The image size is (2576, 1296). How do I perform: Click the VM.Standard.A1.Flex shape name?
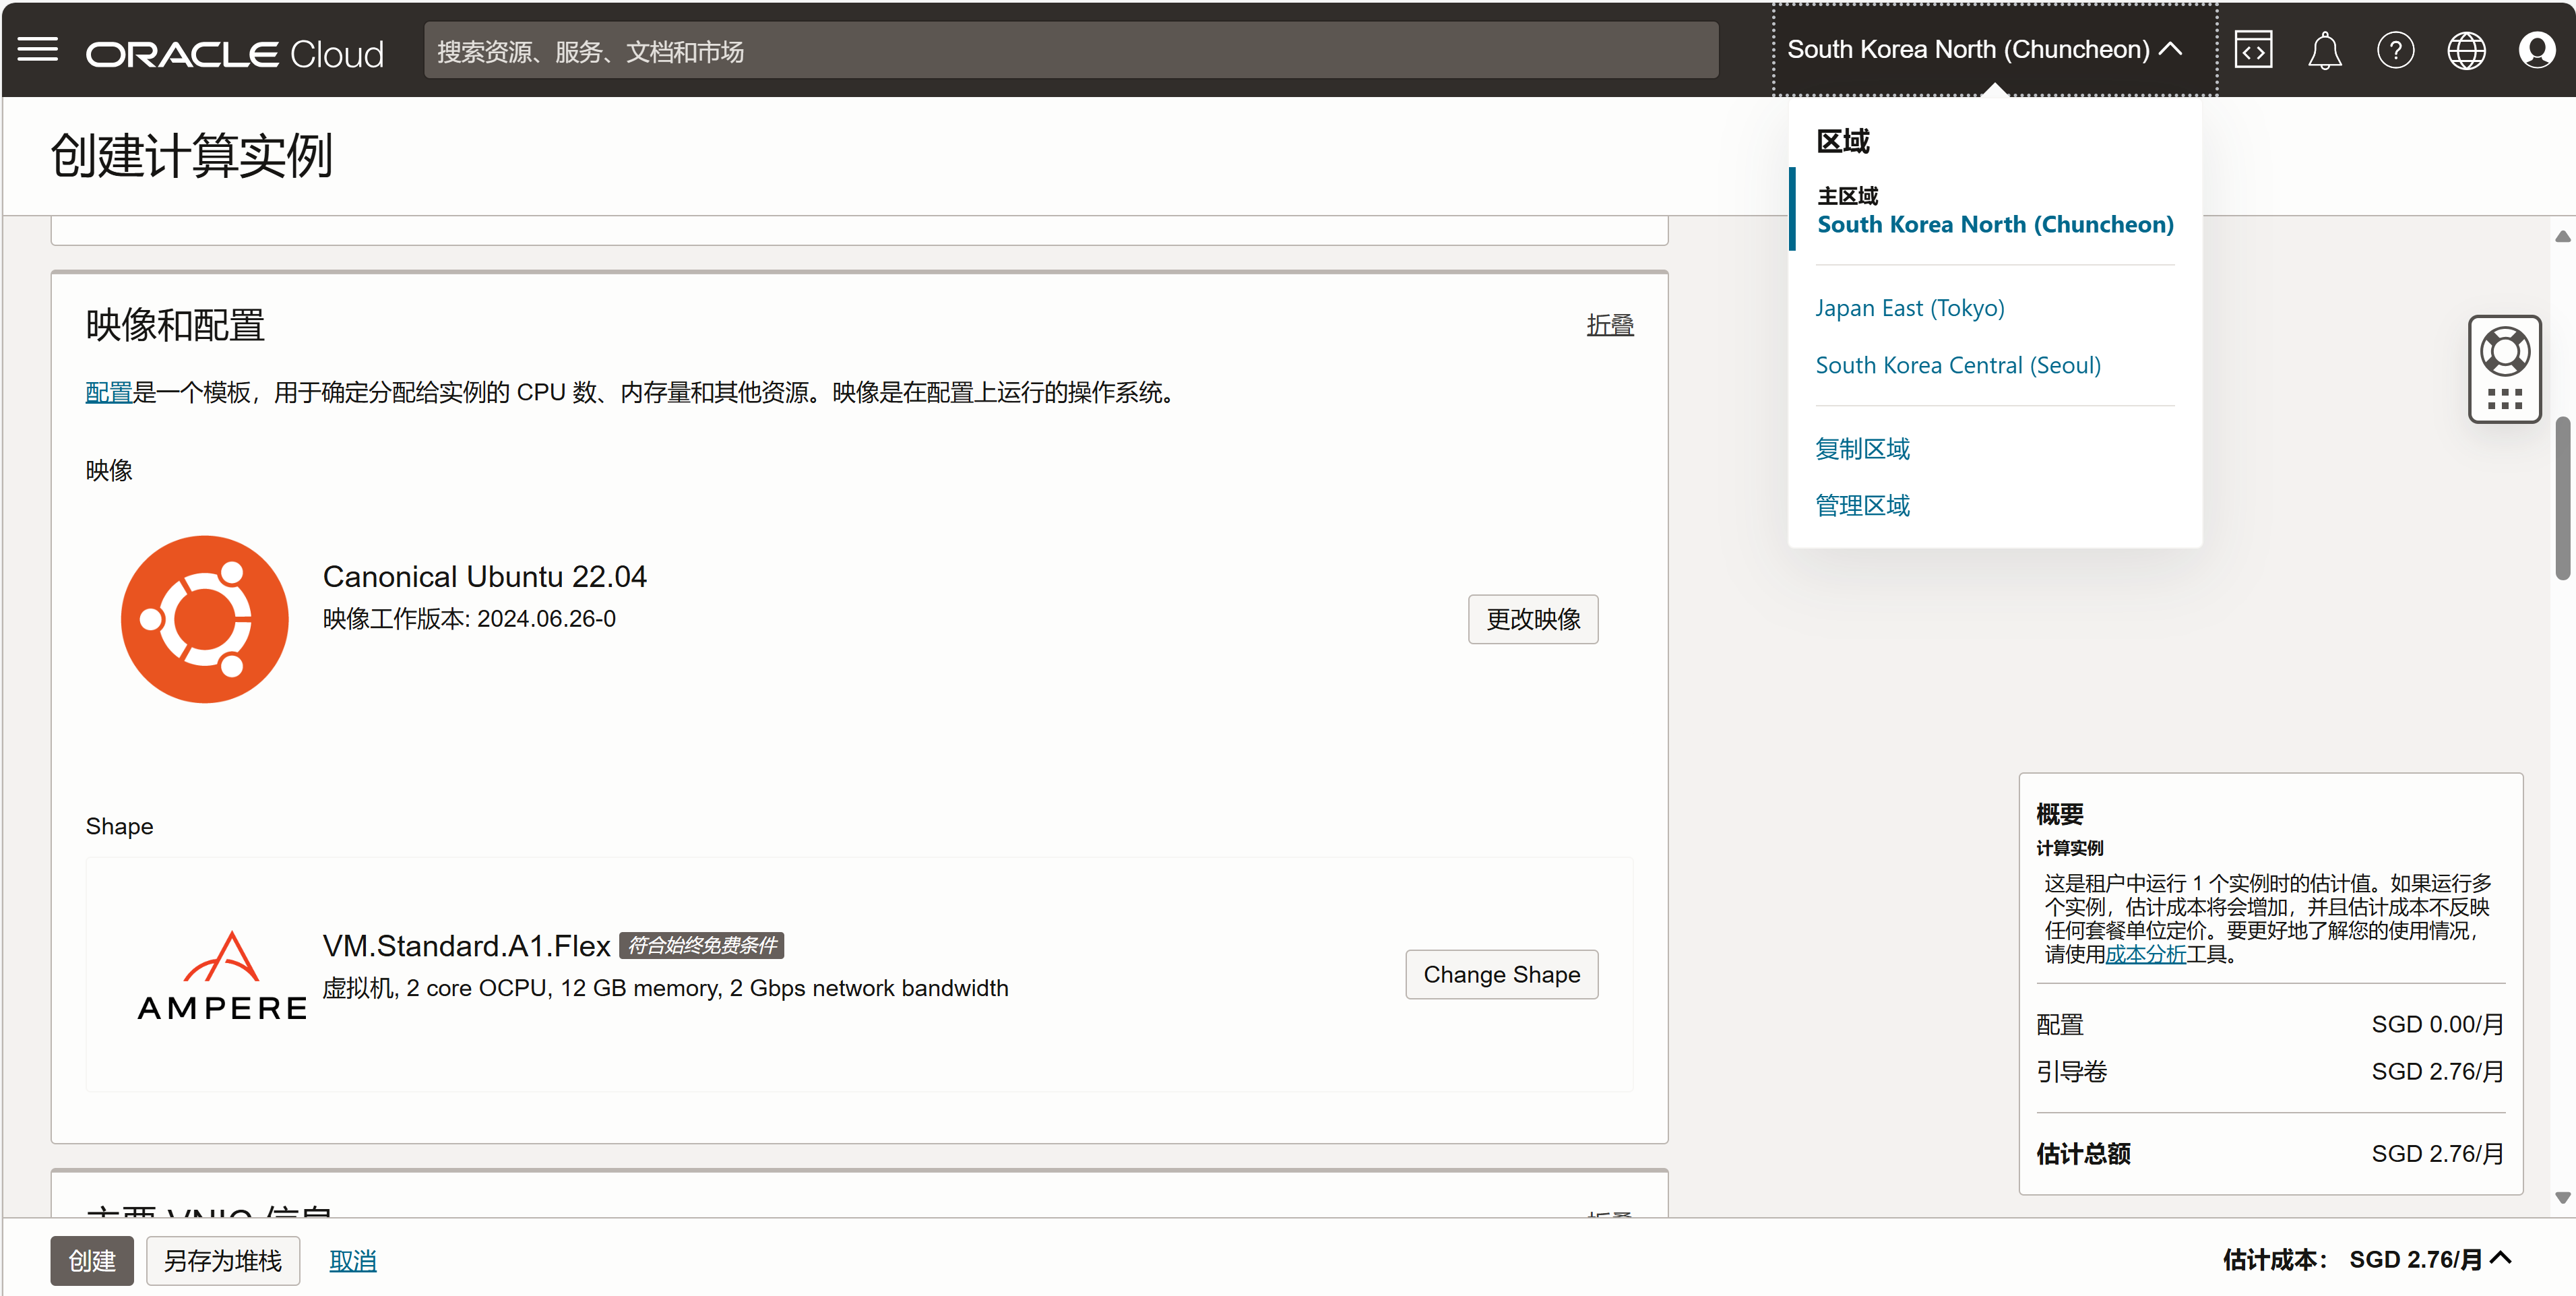[466, 945]
